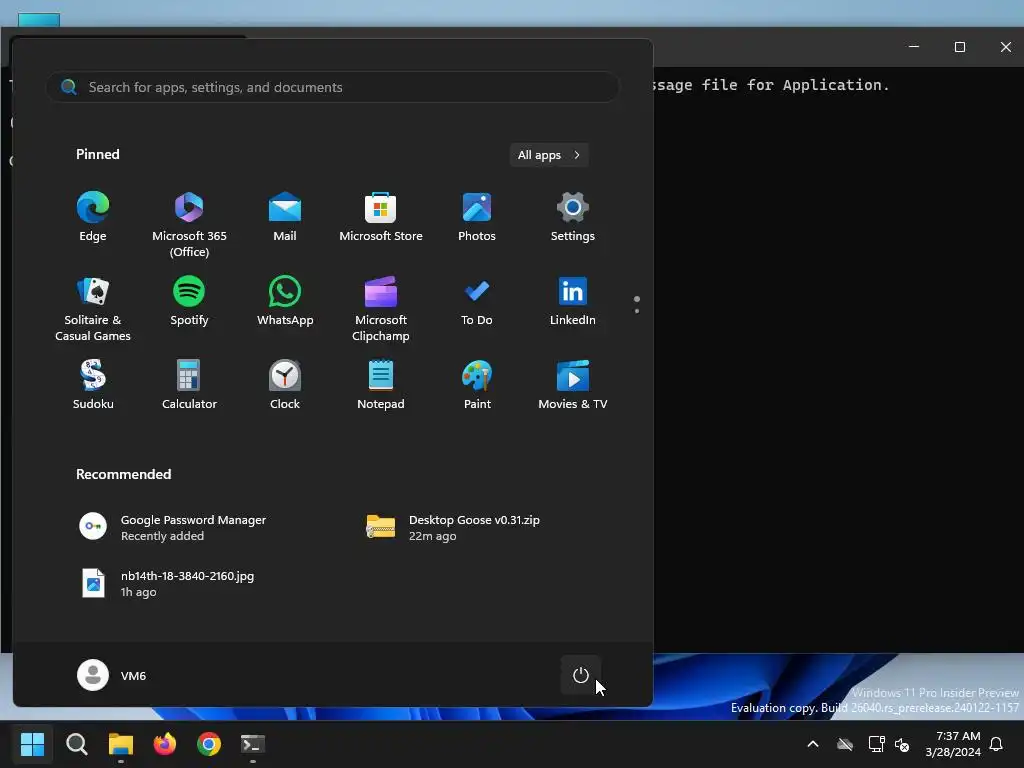The height and width of the screenshot is (768, 1024).
Task: Open the Edge pinned app
Action: [x=93, y=218]
